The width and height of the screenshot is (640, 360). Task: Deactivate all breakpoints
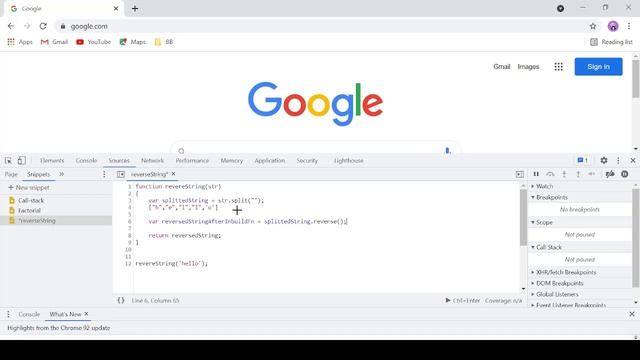coord(610,174)
